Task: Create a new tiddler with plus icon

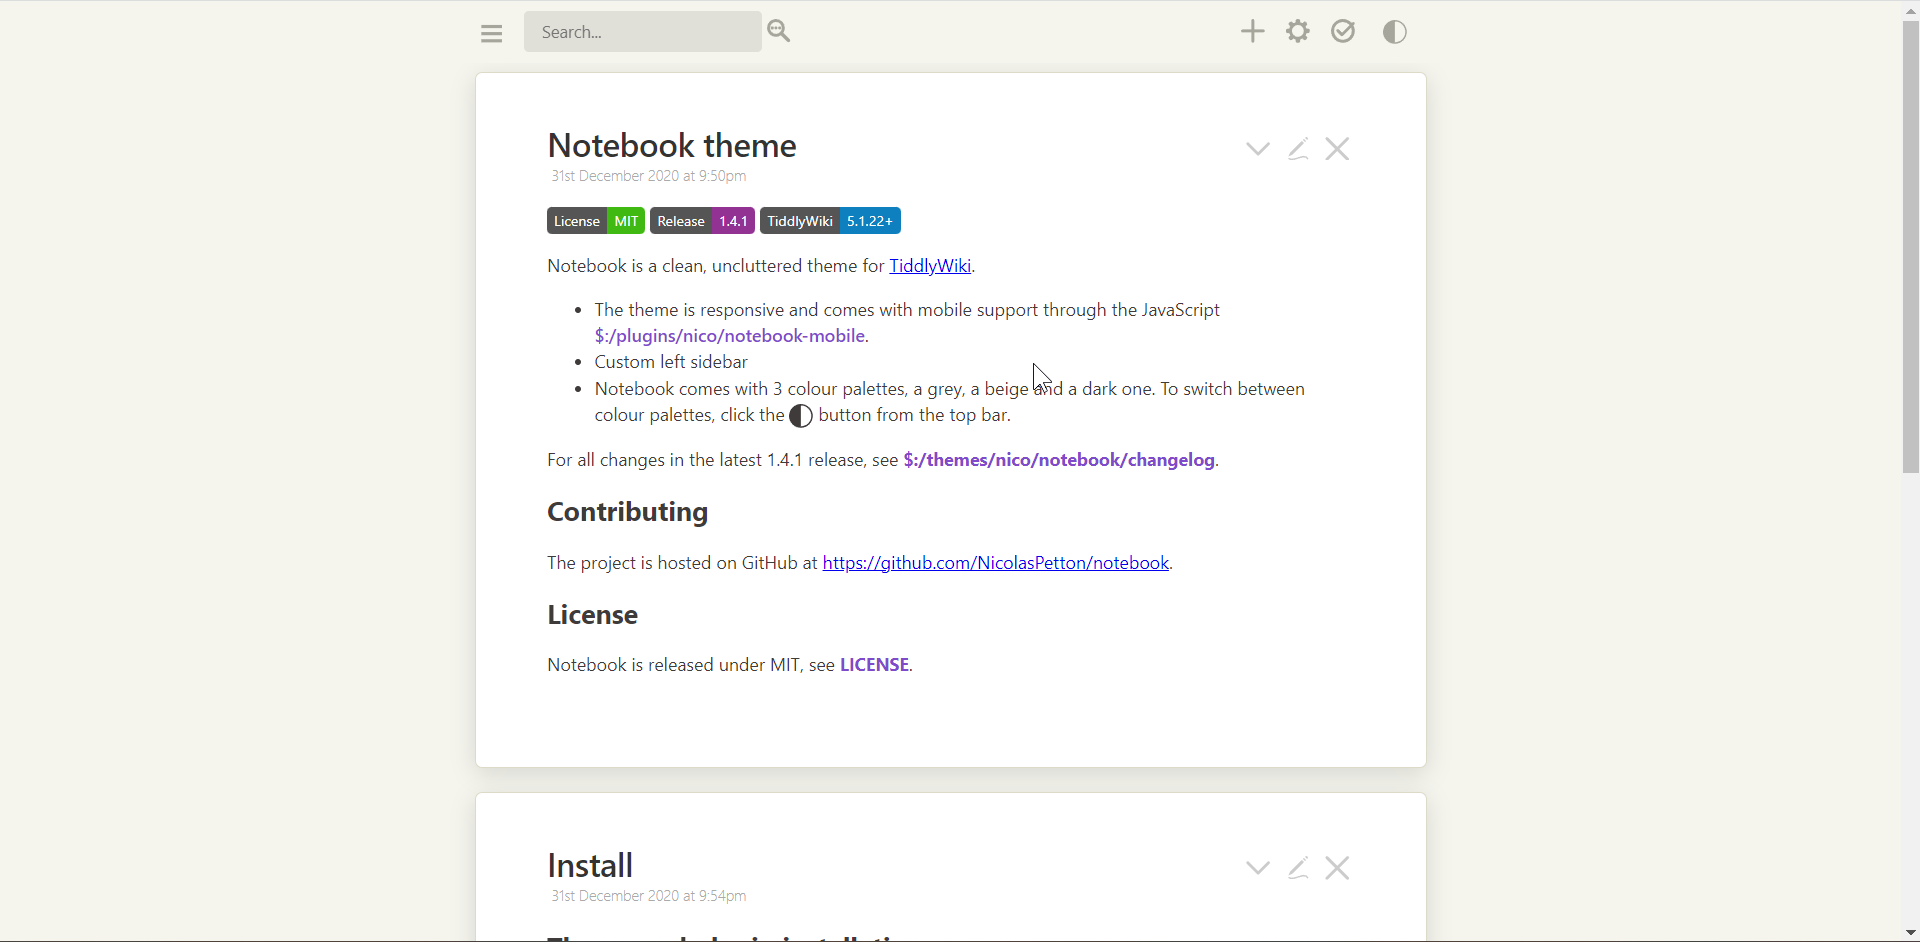Action: [x=1253, y=32]
